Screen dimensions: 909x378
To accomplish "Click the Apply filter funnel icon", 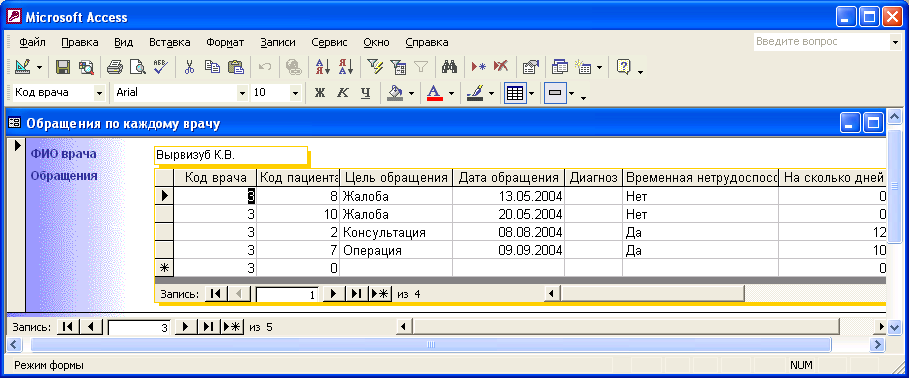I will tap(420, 67).
